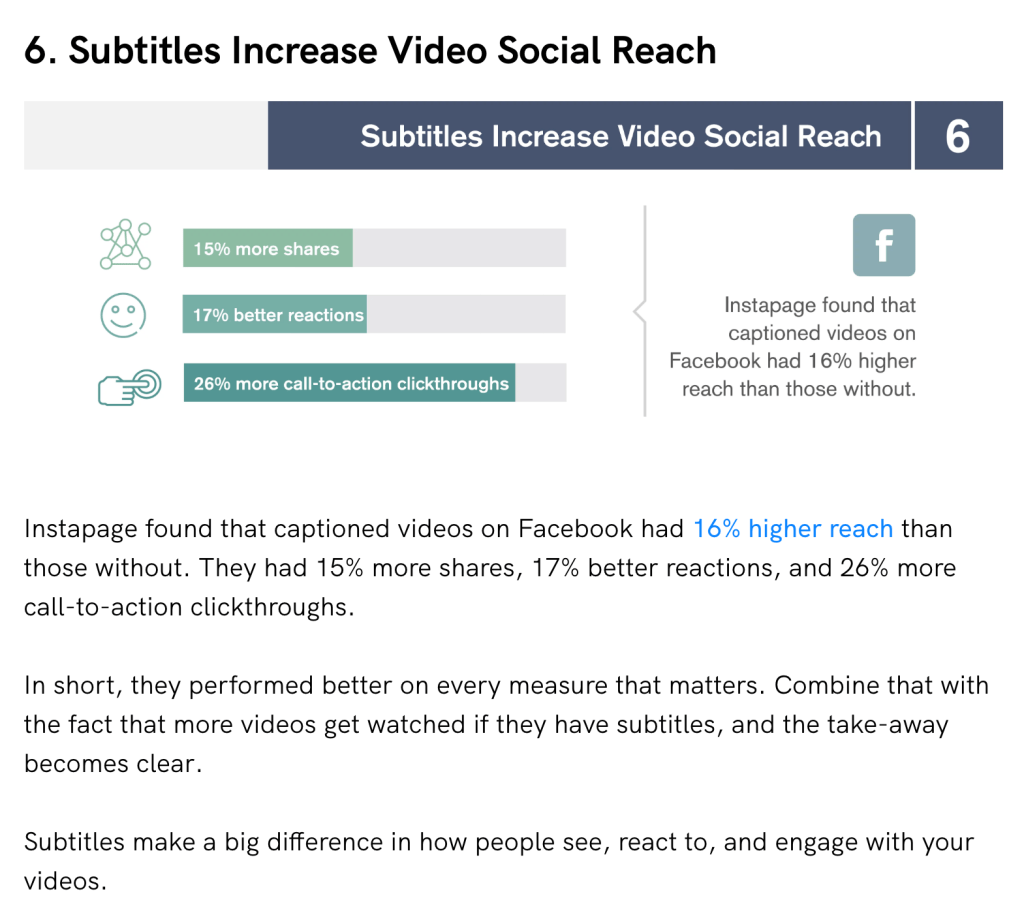
Task: Click the Facebook logo icon
Action: (883, 245)
